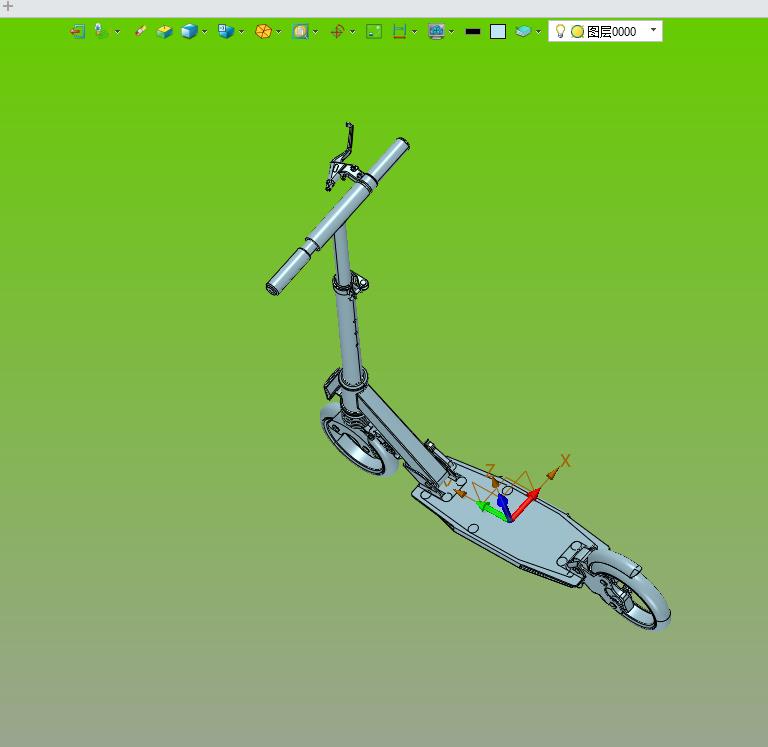768x747 pixels.
Task: Click the blue Z axis arrow of triad
Action: [x=504, y=506]
